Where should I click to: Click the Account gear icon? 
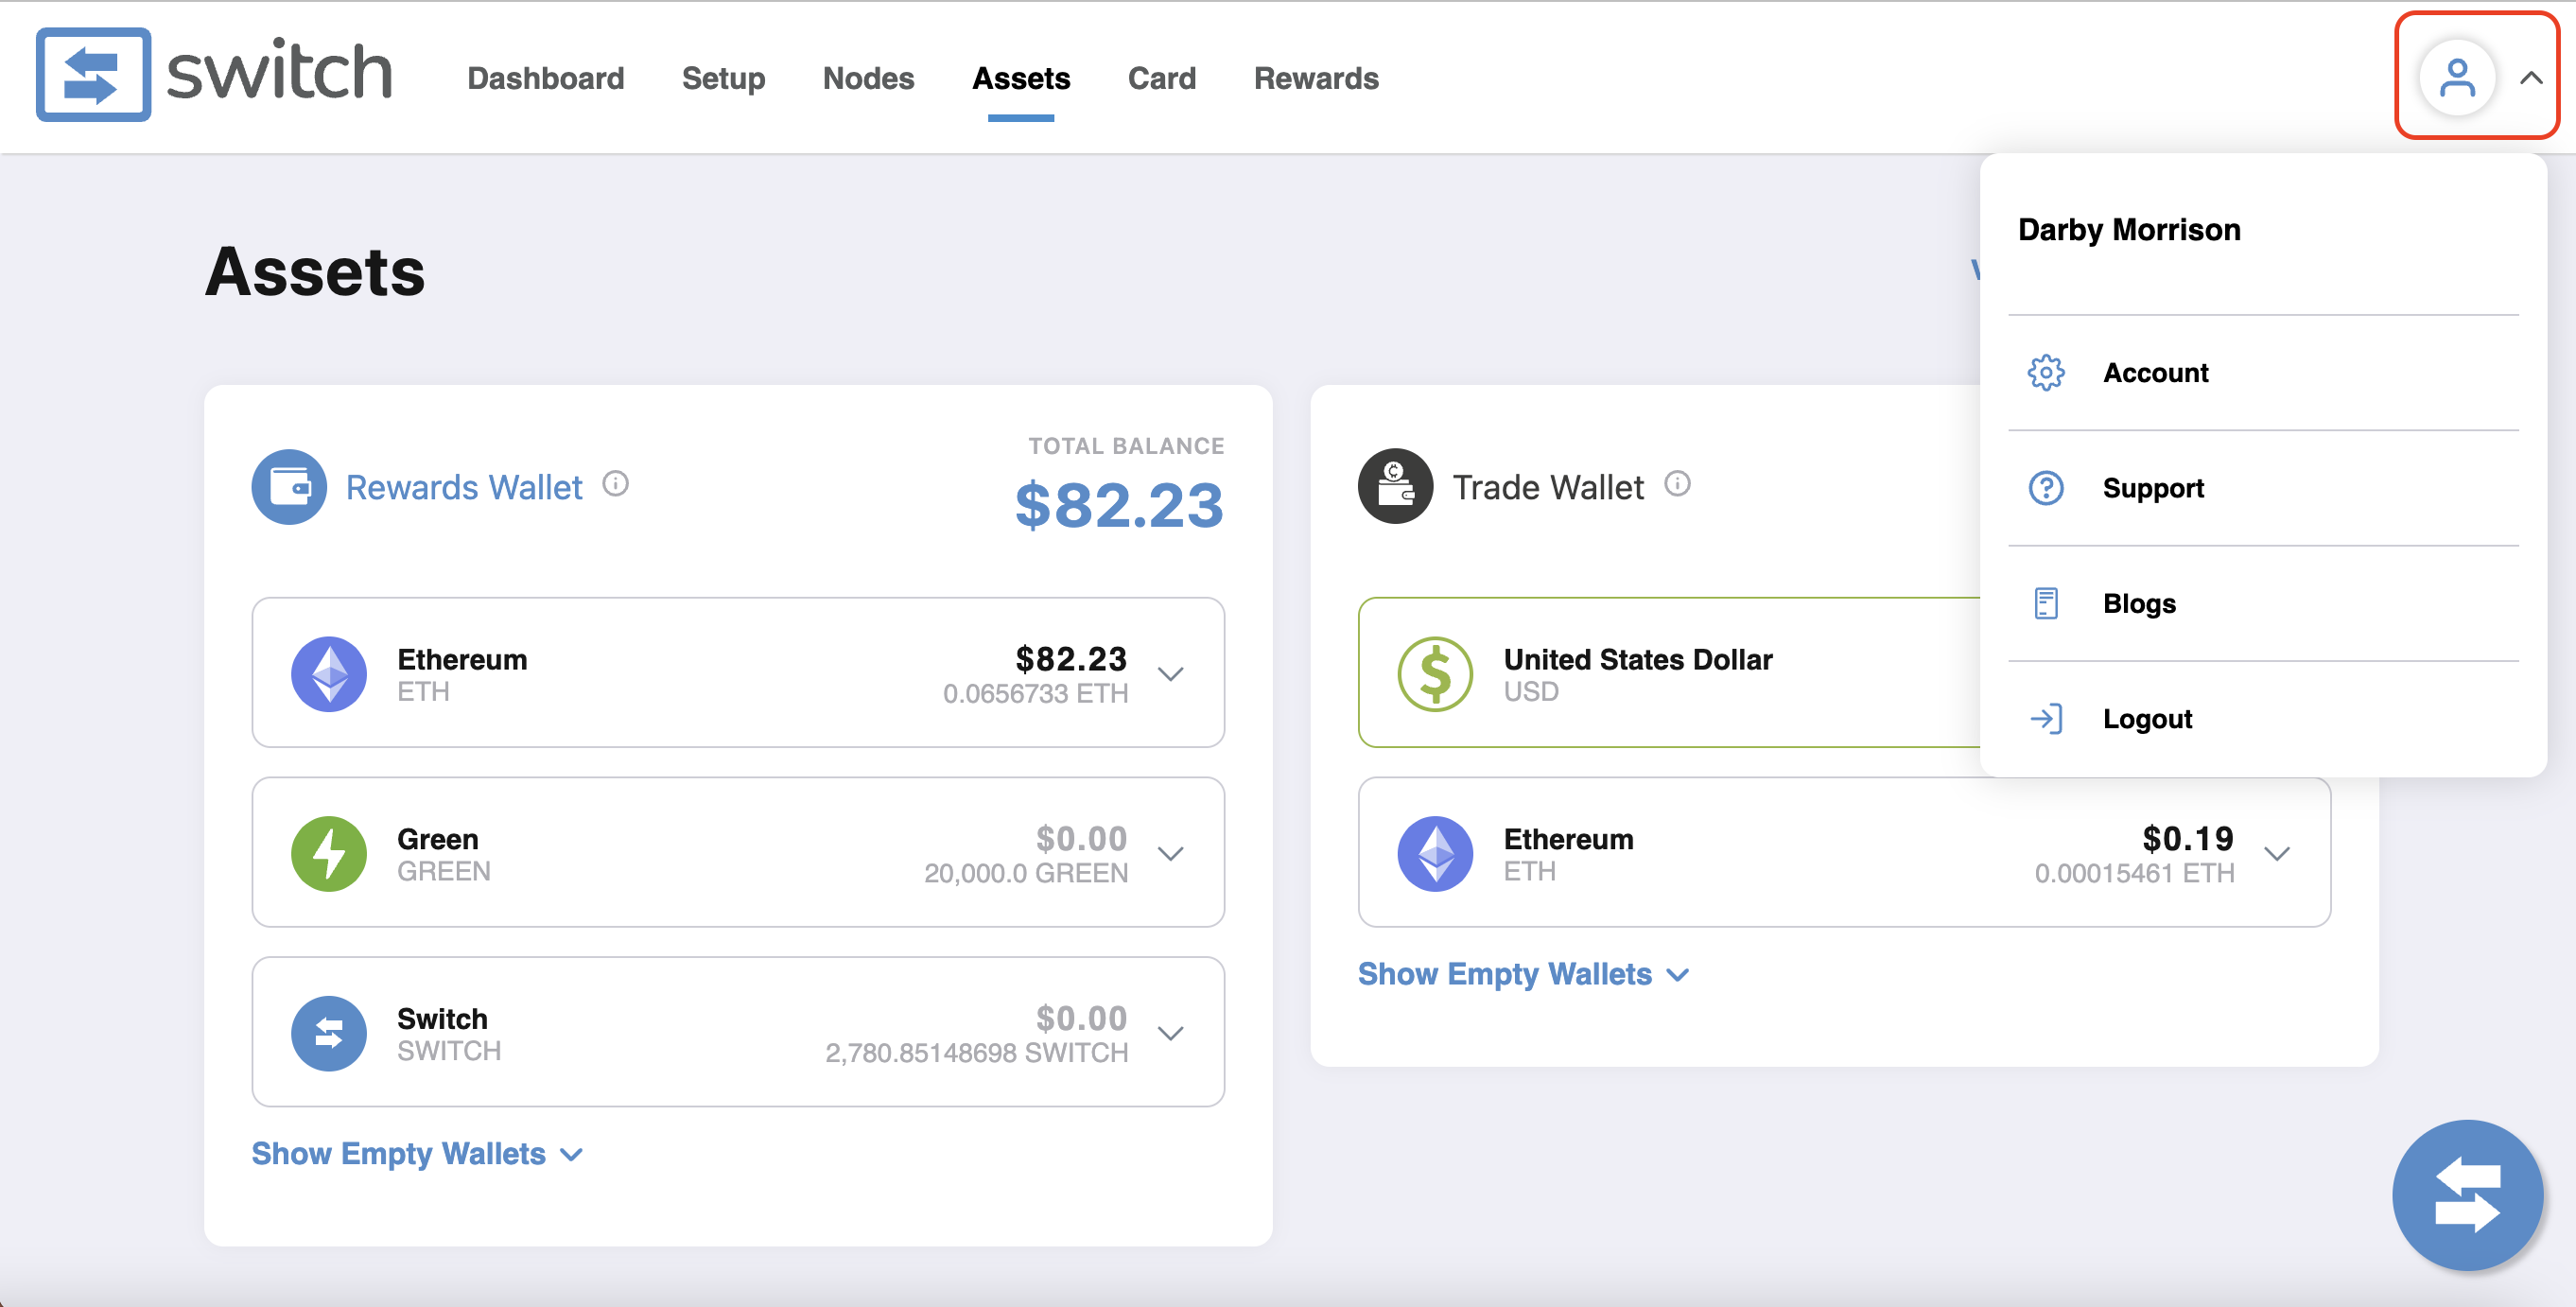point(2046,373)
